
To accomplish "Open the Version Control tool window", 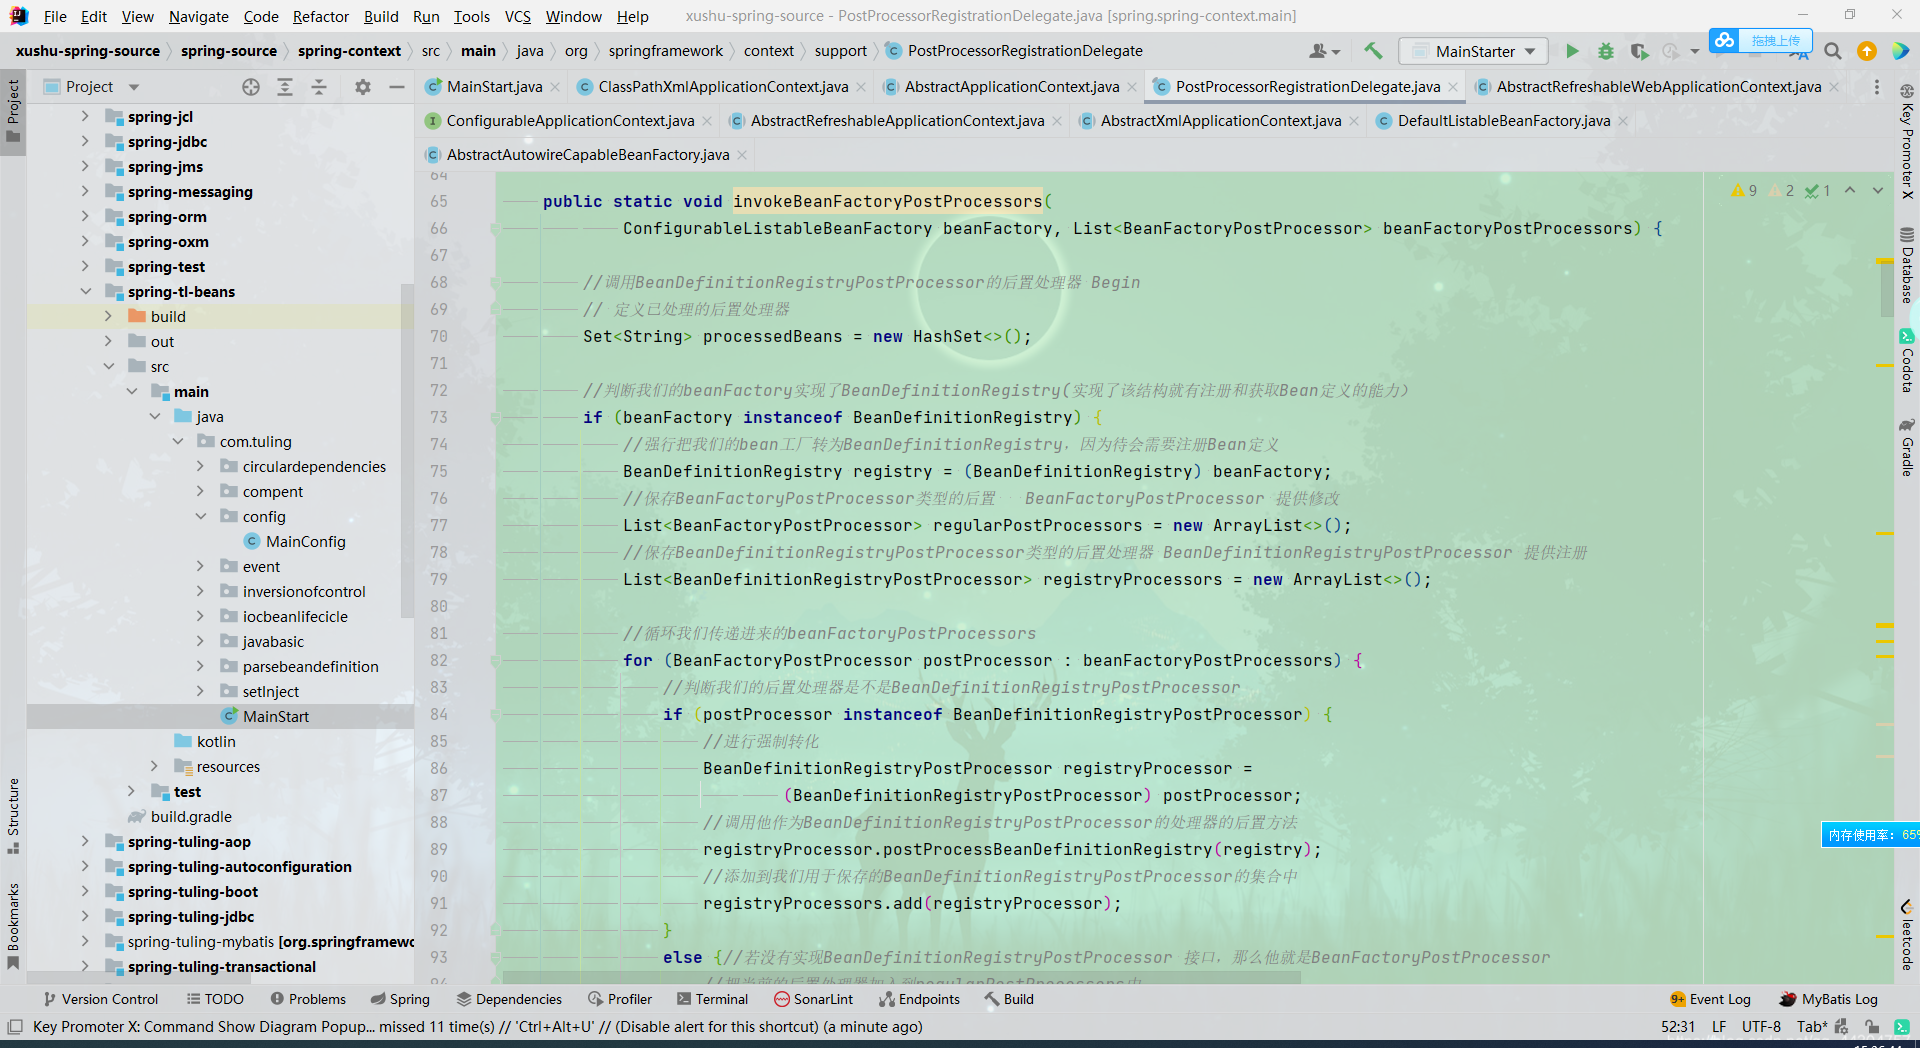I will (100, 999).
